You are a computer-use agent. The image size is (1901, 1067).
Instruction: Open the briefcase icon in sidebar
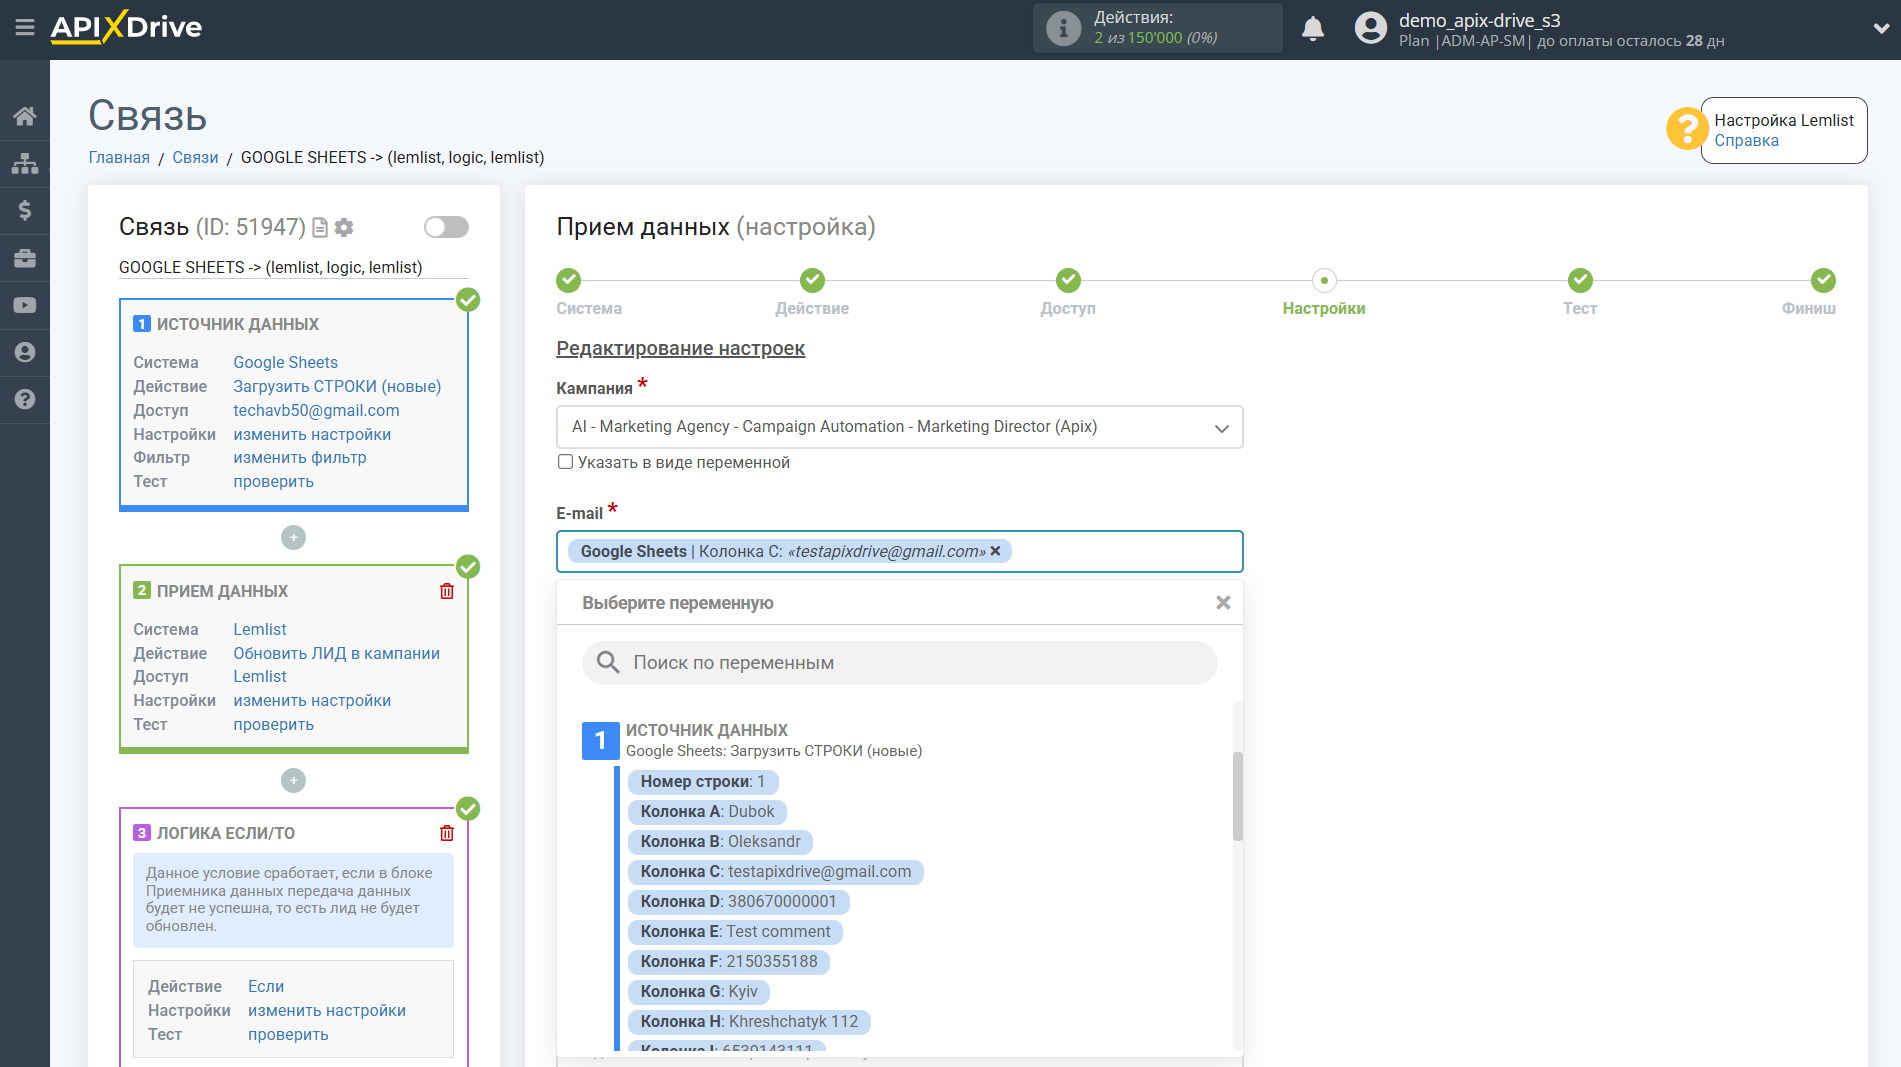[25, 258]
